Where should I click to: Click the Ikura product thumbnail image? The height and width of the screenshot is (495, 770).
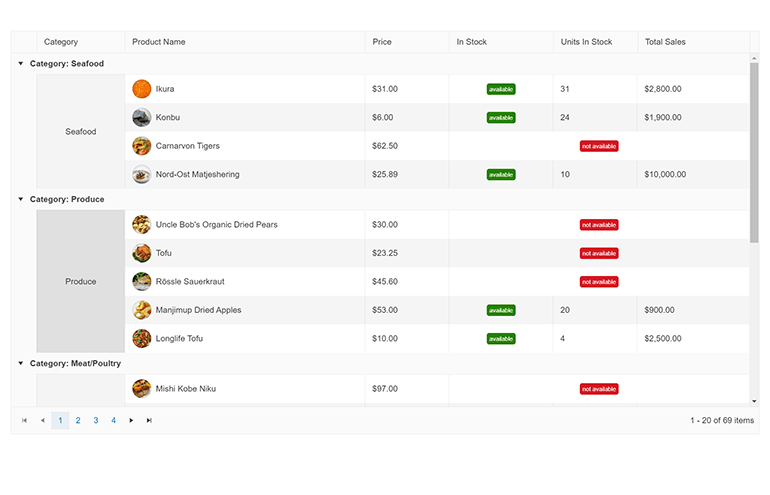(x=142, y=89)
